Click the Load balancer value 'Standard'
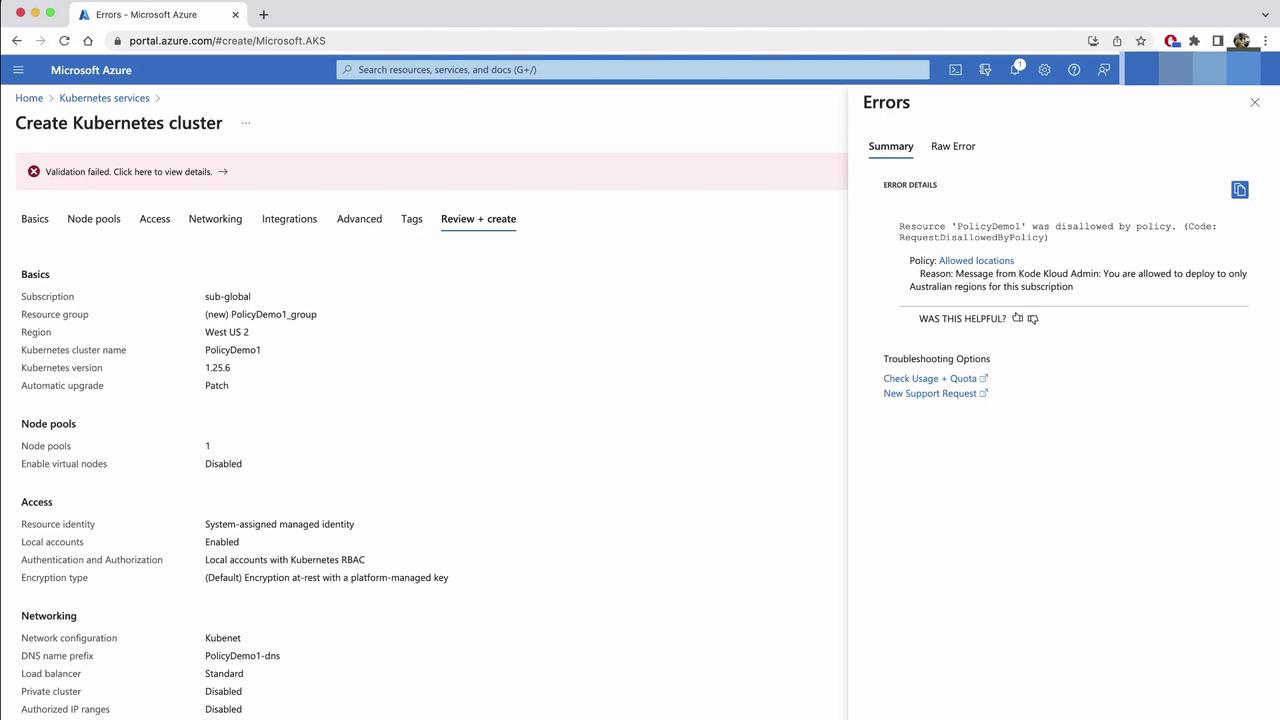This screenshot has width=1280, height=720. coord(224,674)
